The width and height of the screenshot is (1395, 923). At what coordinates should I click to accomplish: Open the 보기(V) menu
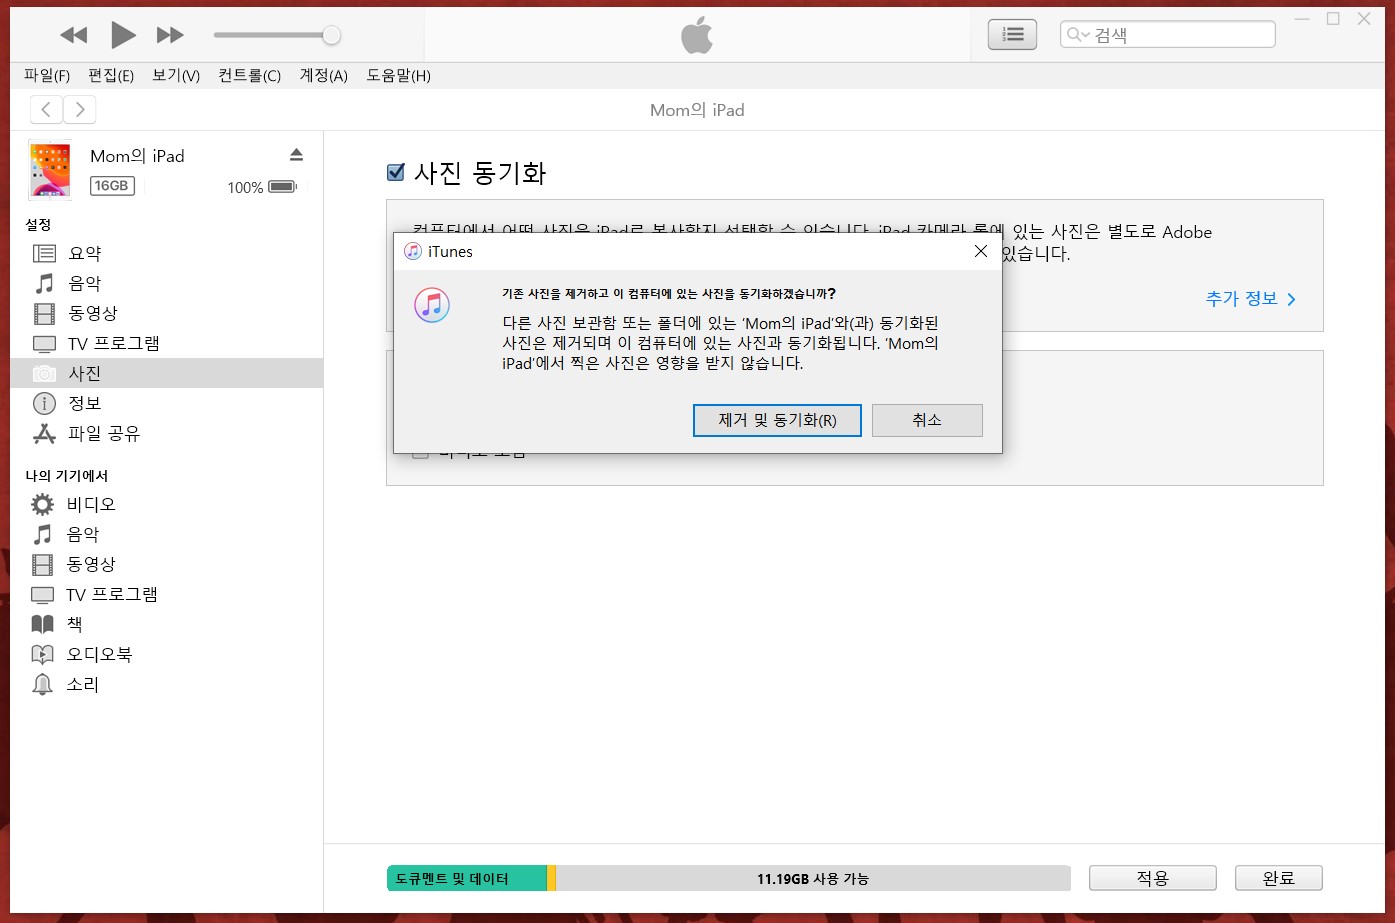[176, 75]
